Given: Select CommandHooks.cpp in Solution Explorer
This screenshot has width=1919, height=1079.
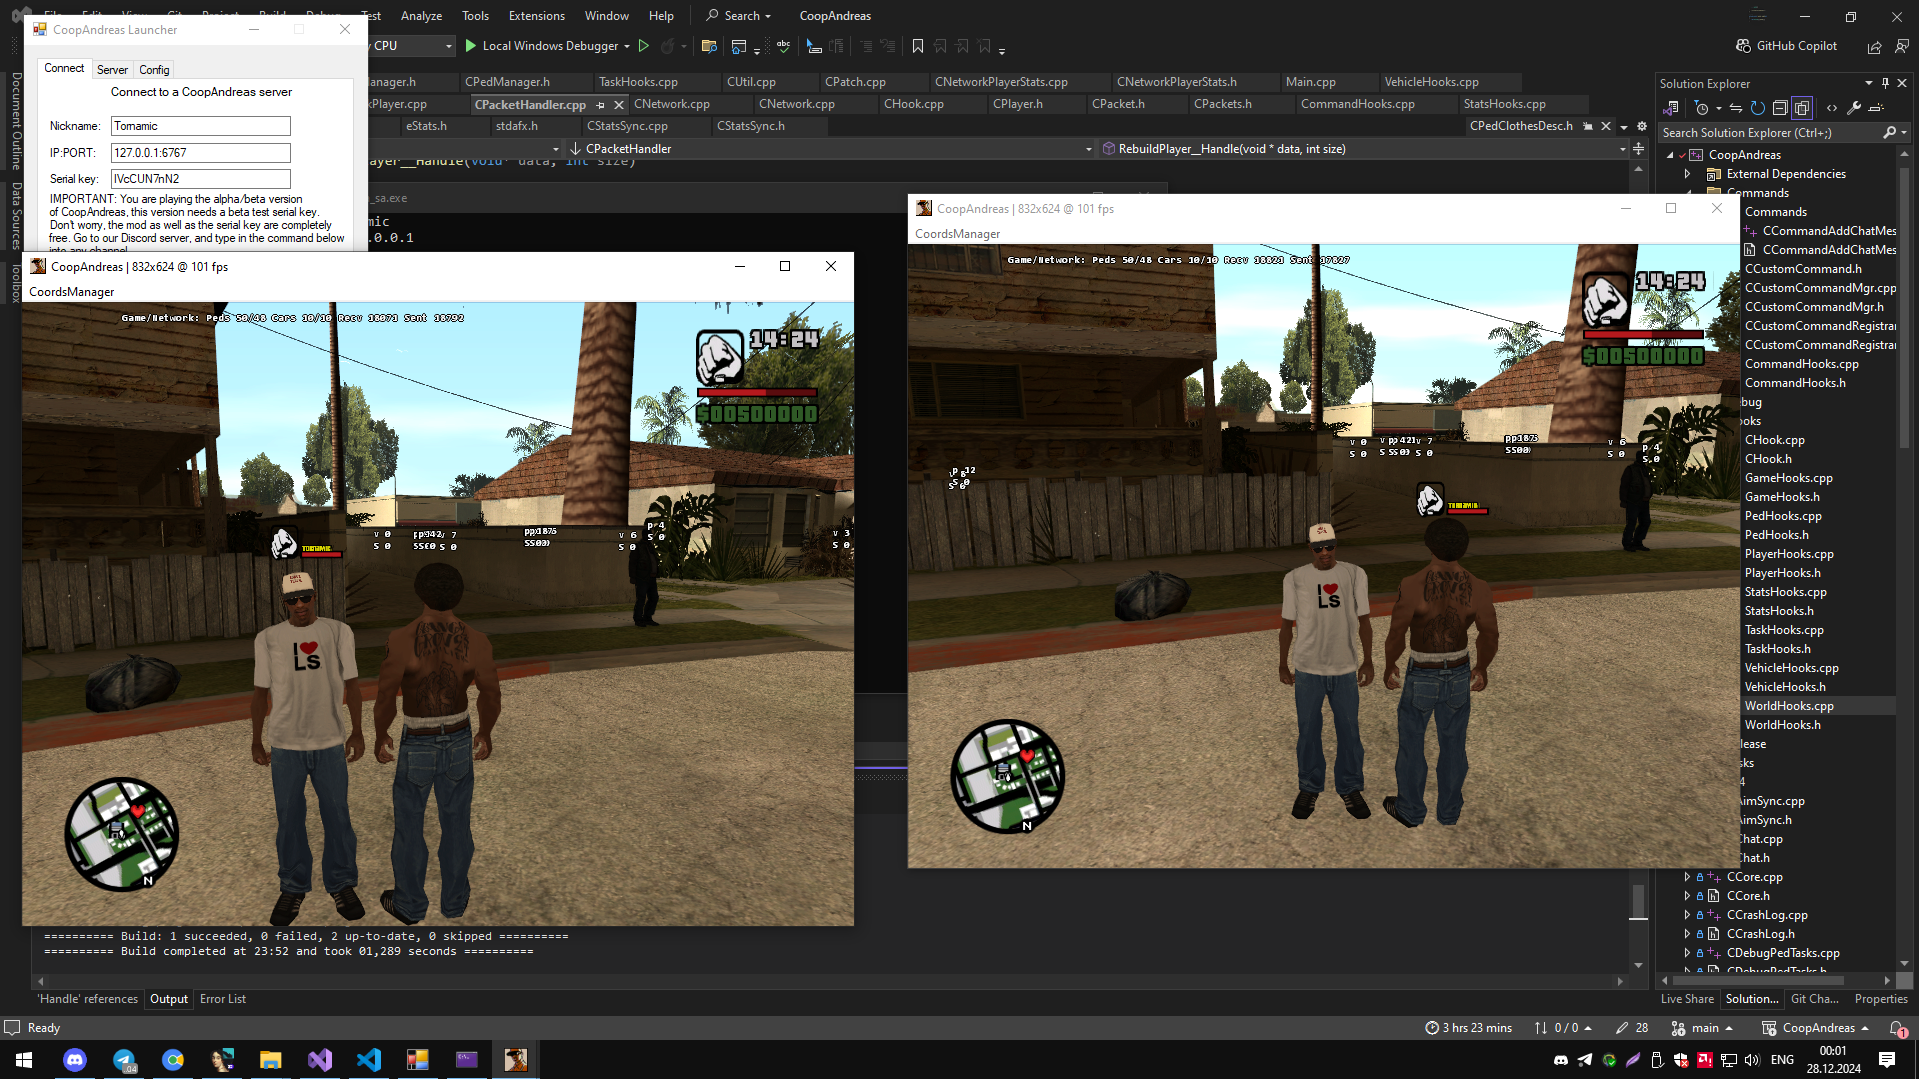Looking at the screenshot, I should [1801, 364].
